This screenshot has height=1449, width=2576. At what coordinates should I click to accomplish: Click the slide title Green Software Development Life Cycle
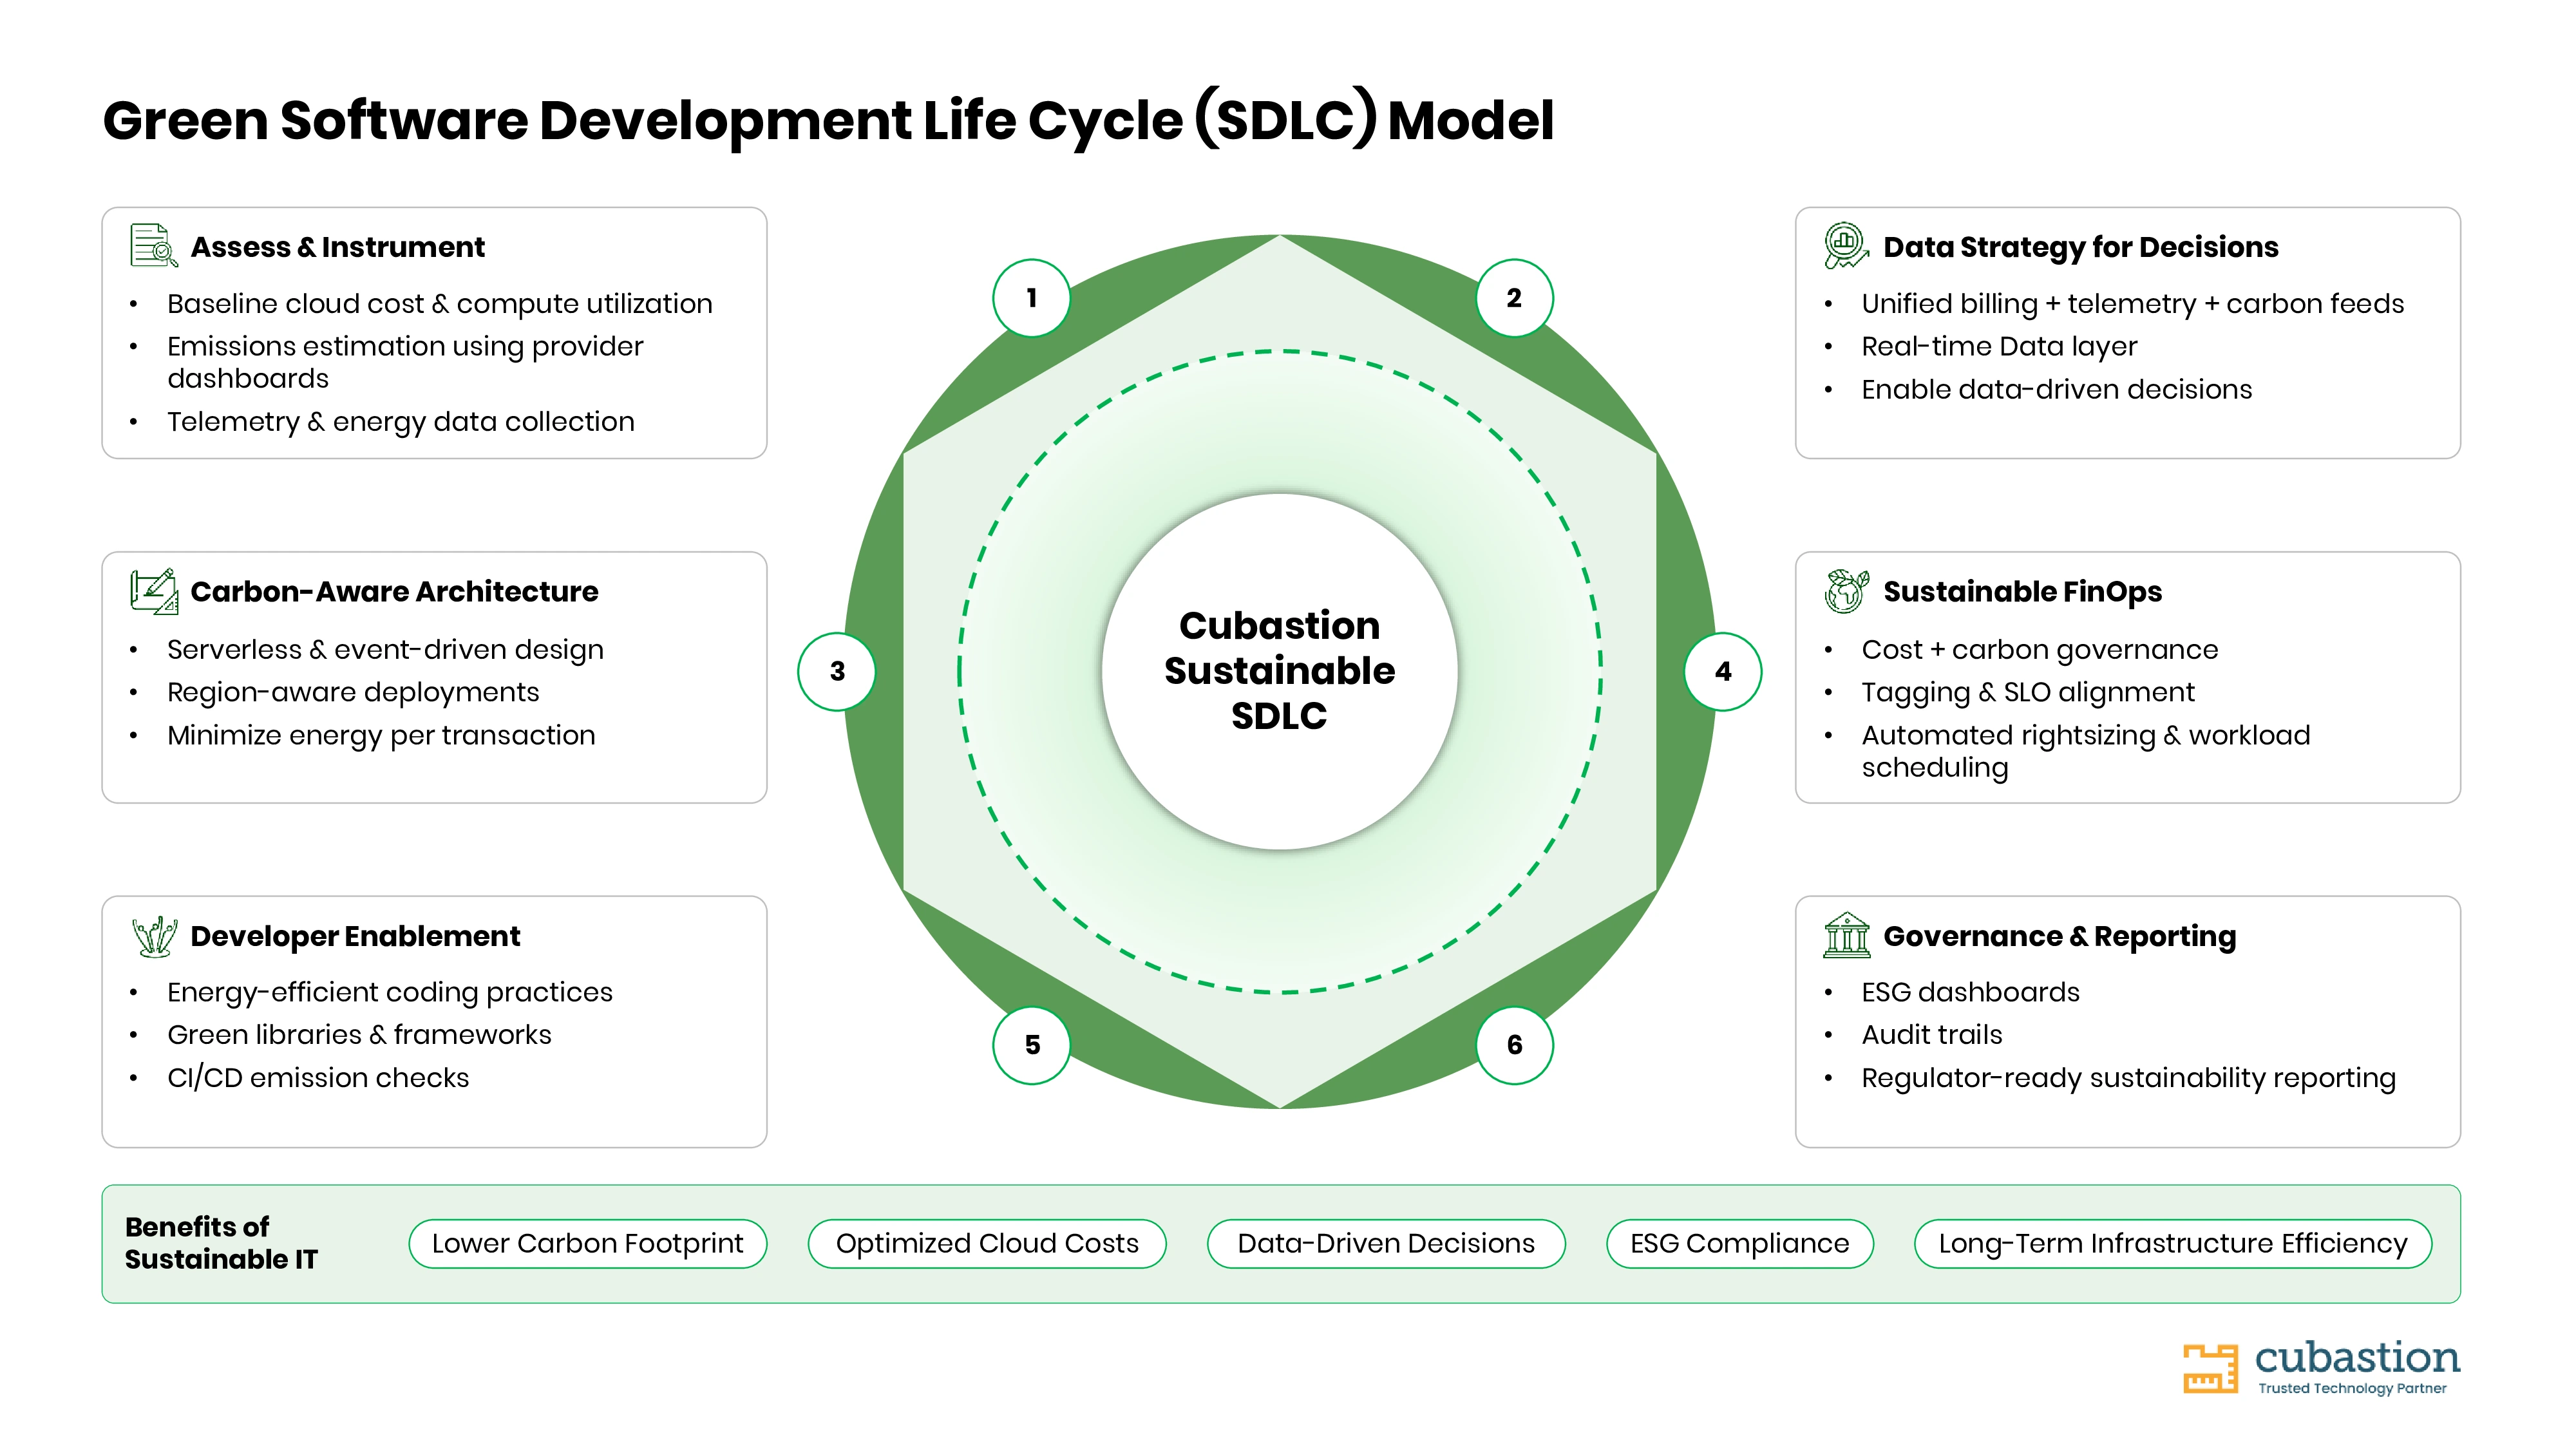(x=828, y=121)
